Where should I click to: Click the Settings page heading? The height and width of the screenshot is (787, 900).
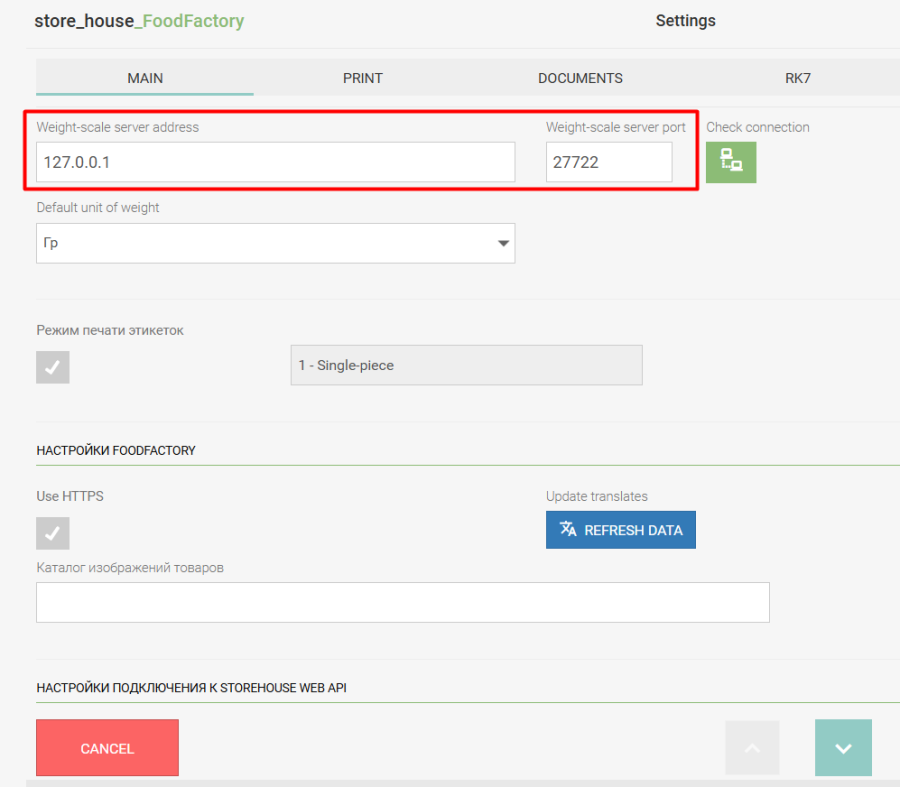[x=685, y=21]
